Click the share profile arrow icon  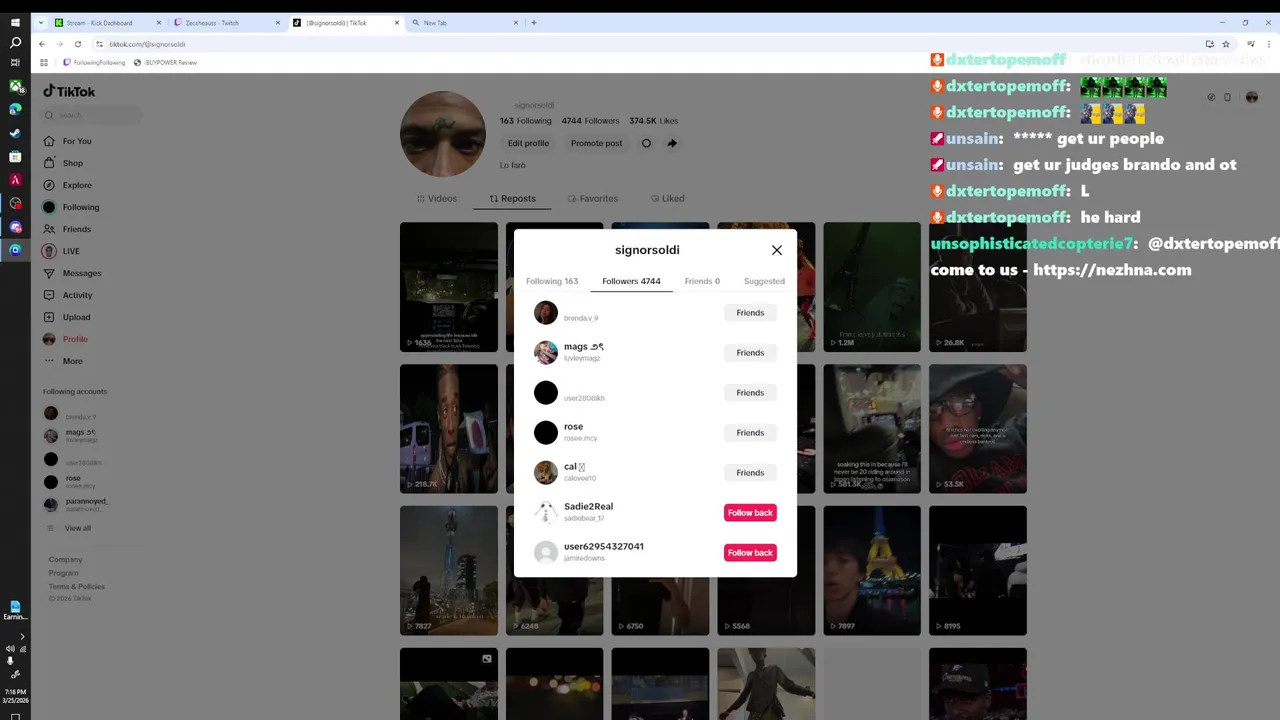pos(672,143)
